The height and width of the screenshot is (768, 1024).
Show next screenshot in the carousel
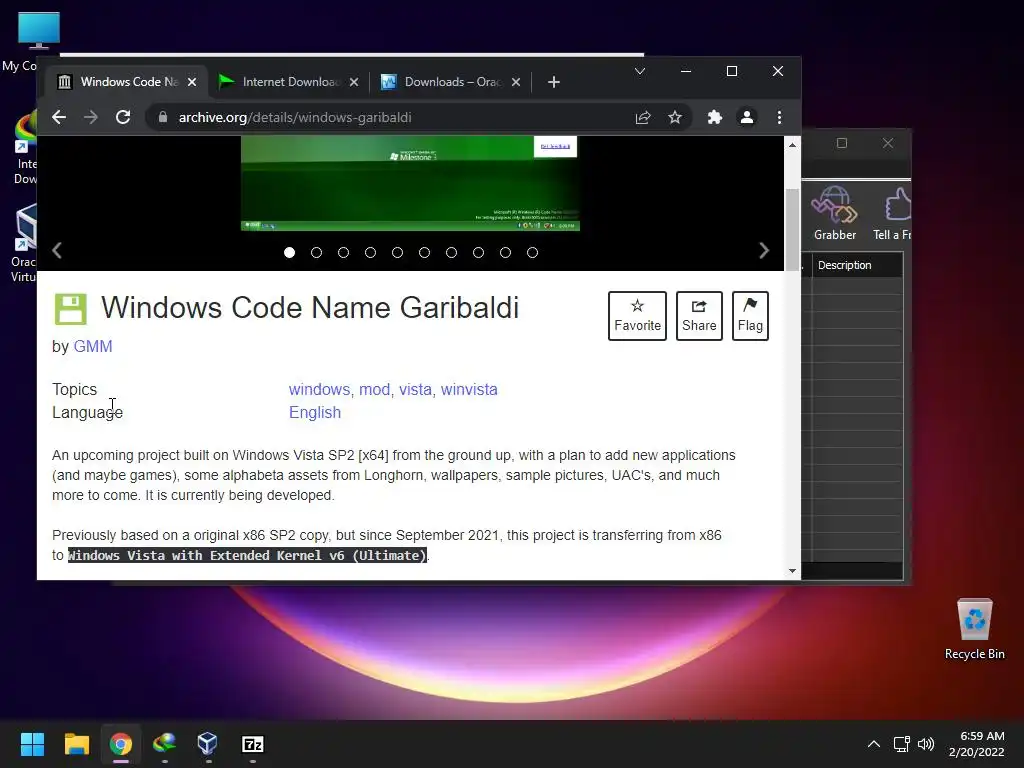(x=764, y=251)
